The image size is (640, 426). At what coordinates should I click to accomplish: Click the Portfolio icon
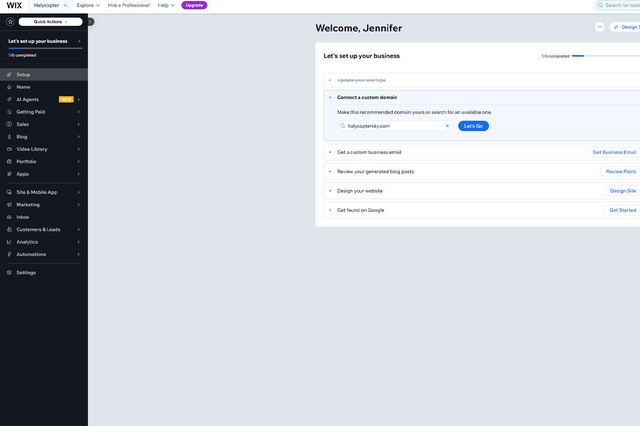(x=9, y=162)
